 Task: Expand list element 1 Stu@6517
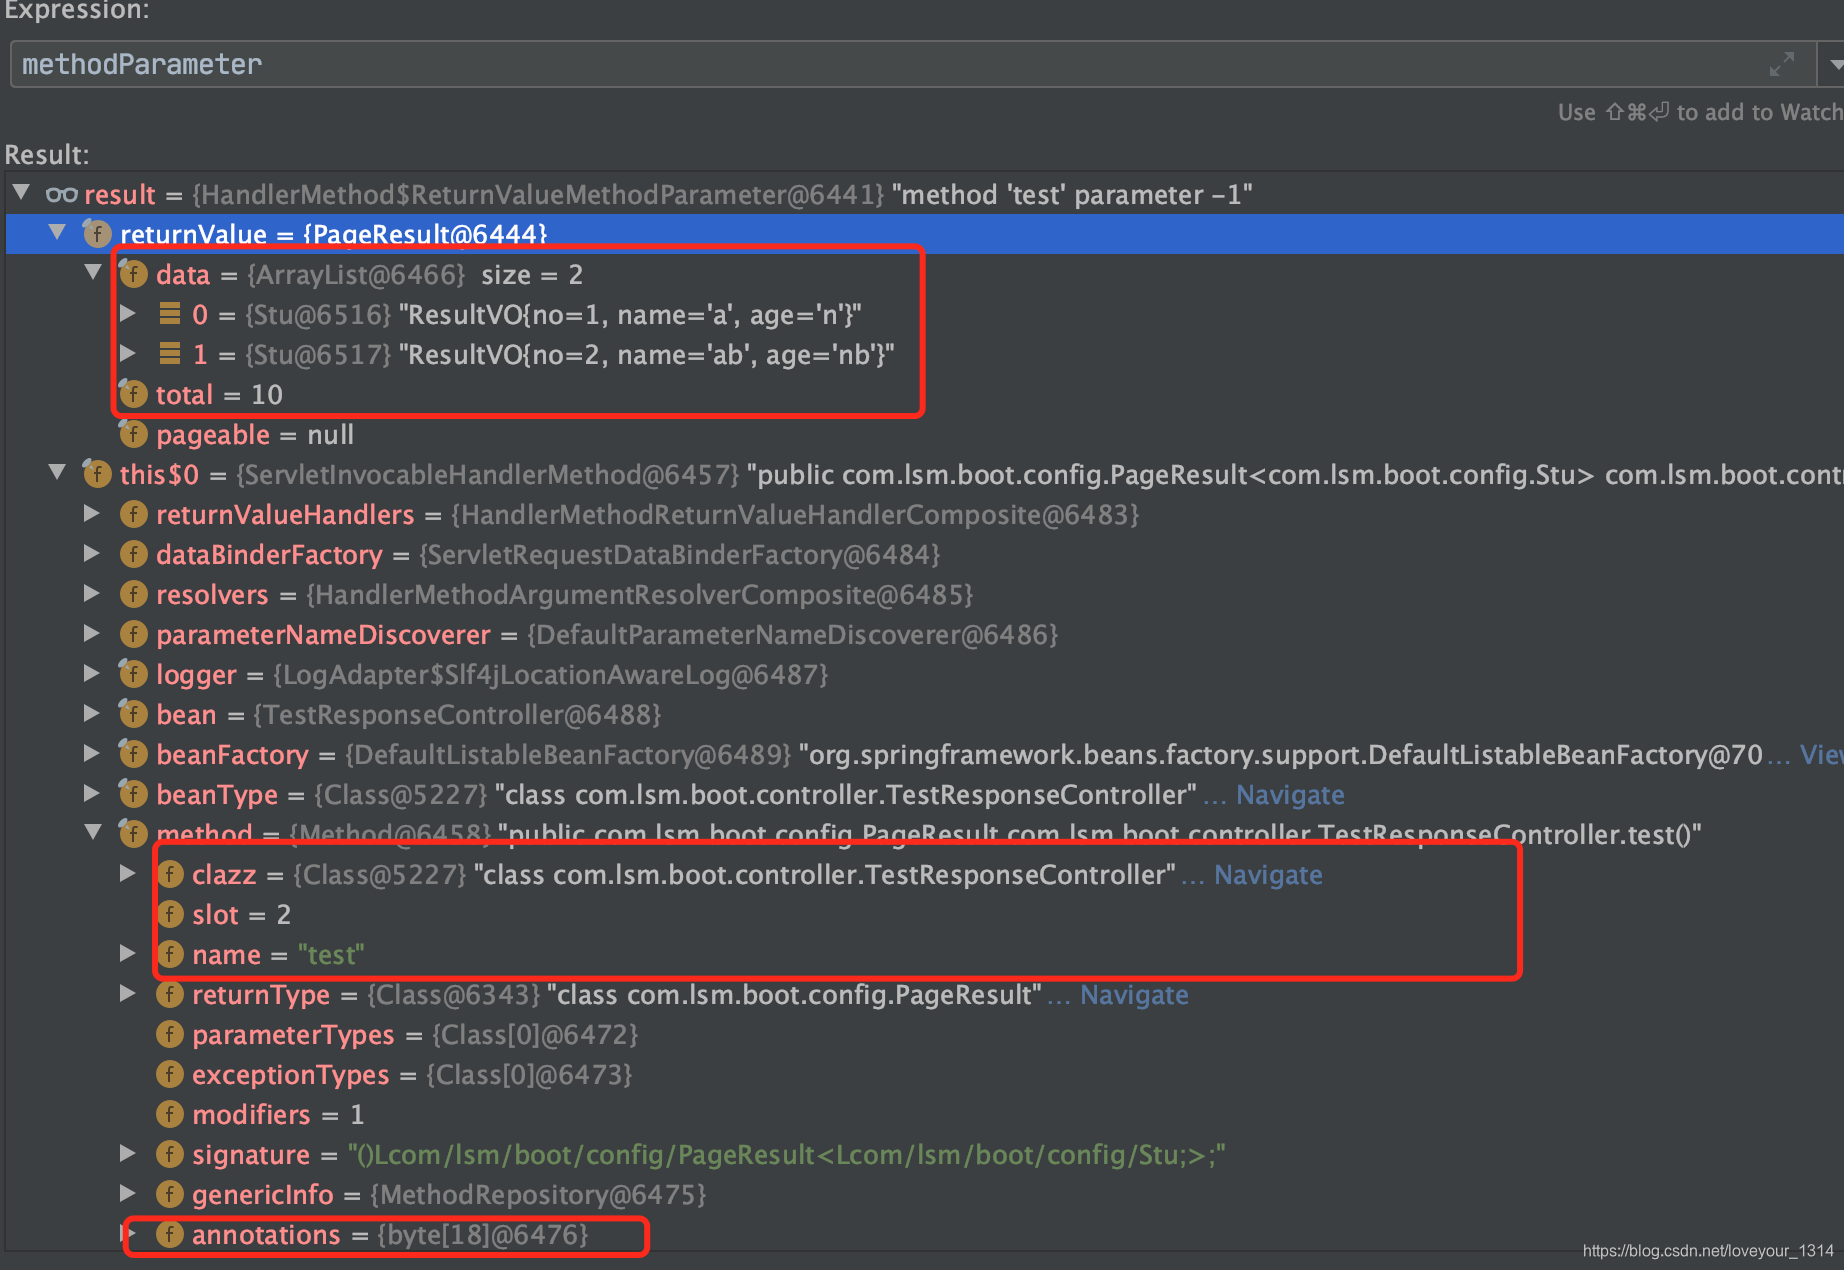coord(128,353)
